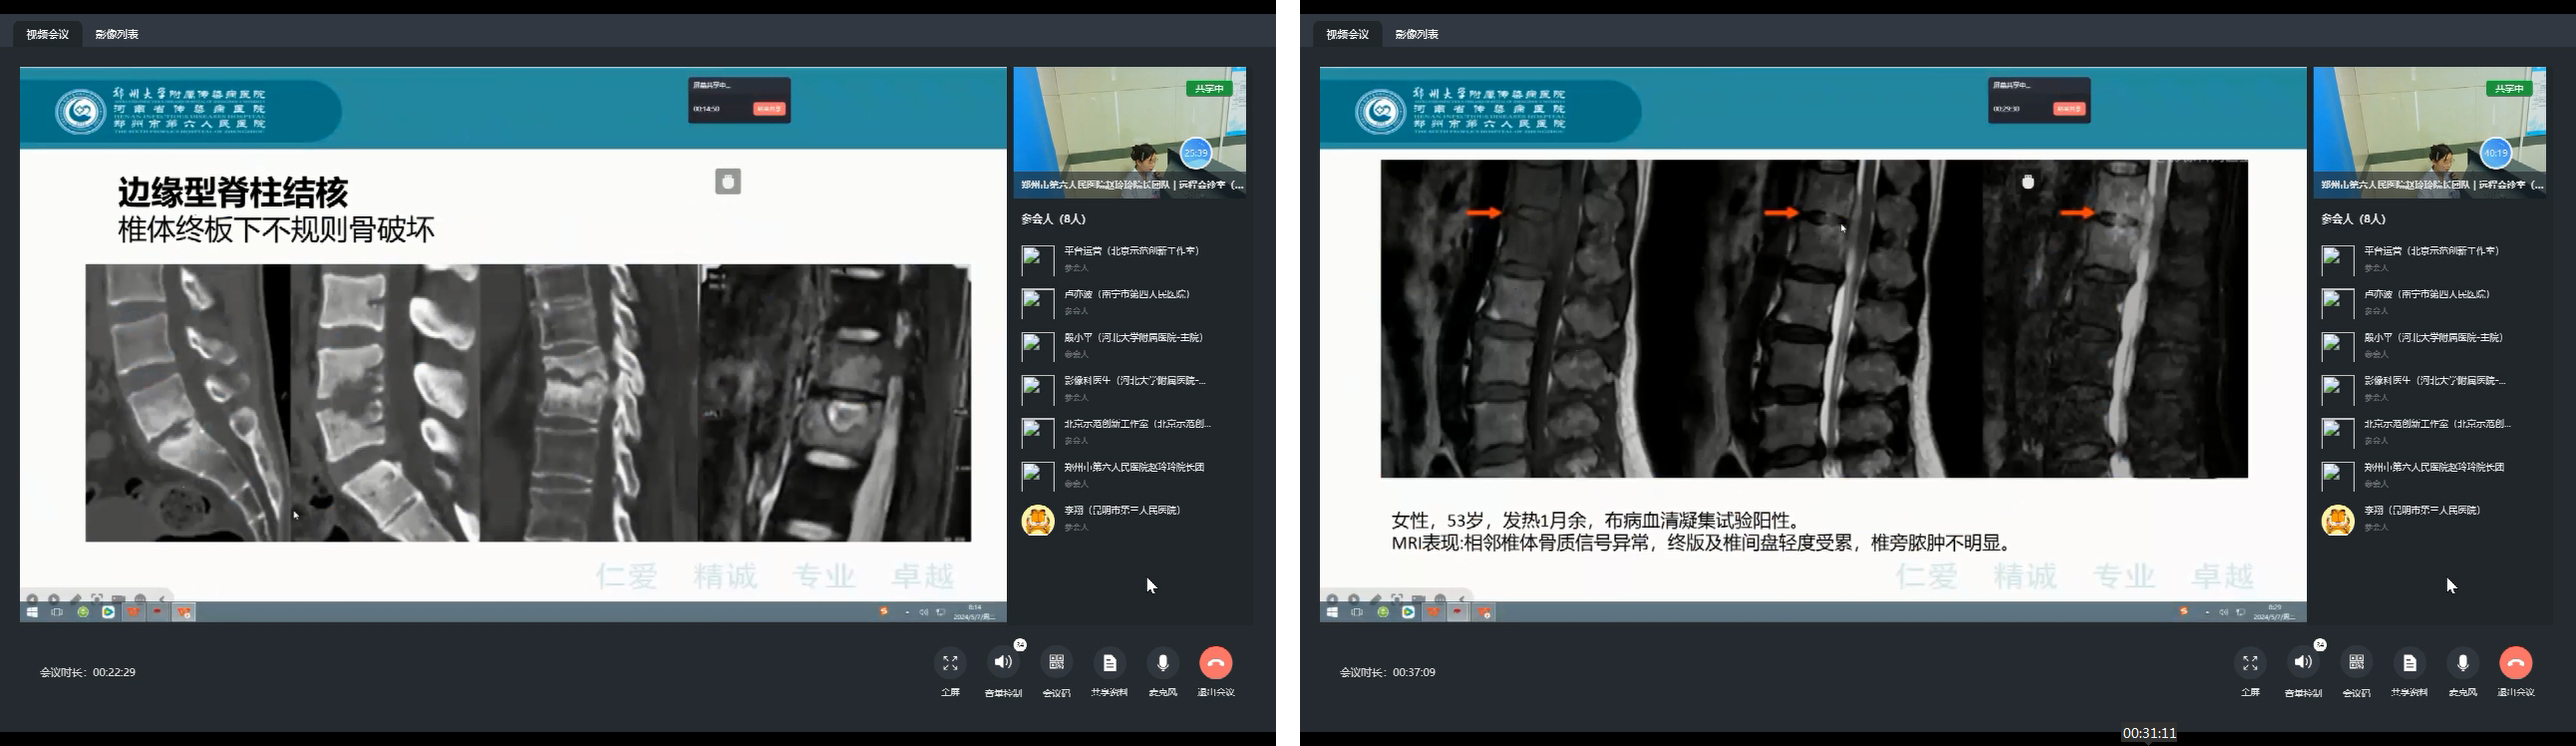Screen dimensions: 2576x746
Task: Select 北京示范创新工作室 in left window list
Action: pos(1130,431)
